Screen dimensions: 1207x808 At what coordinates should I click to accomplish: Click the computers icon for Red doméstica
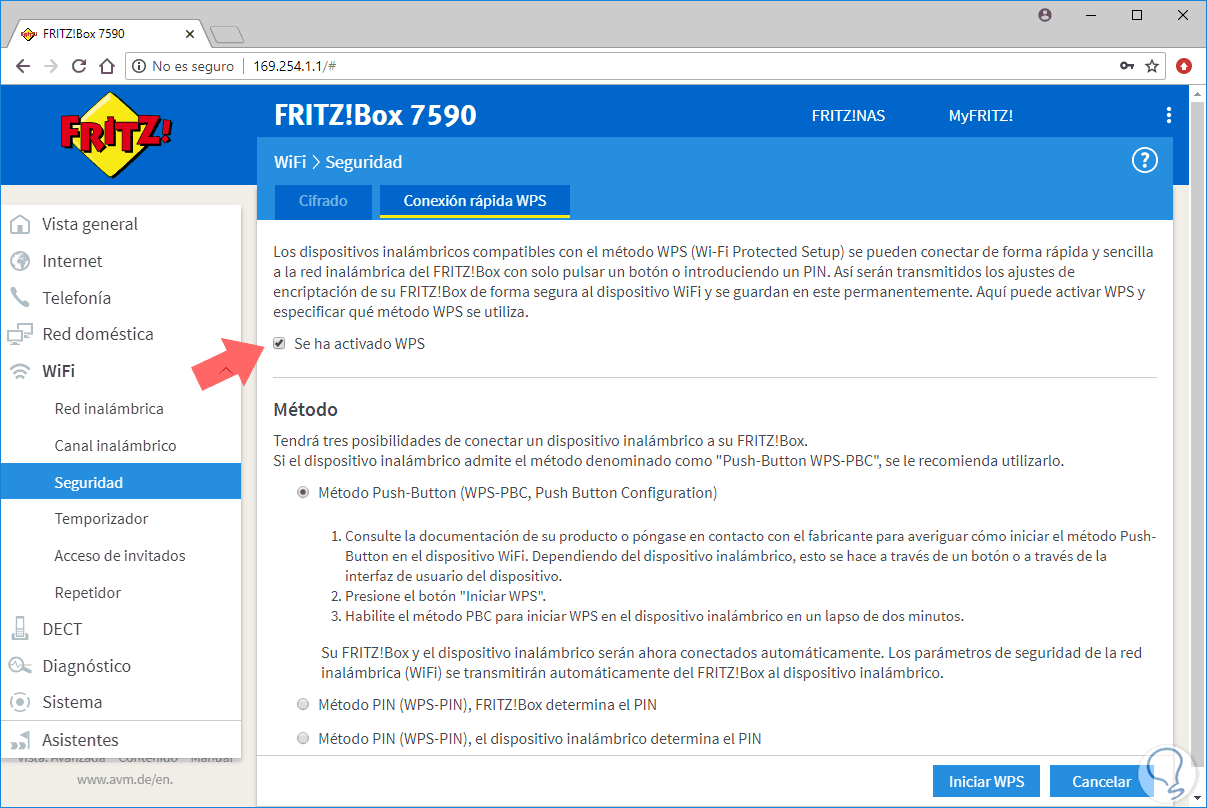20,334
